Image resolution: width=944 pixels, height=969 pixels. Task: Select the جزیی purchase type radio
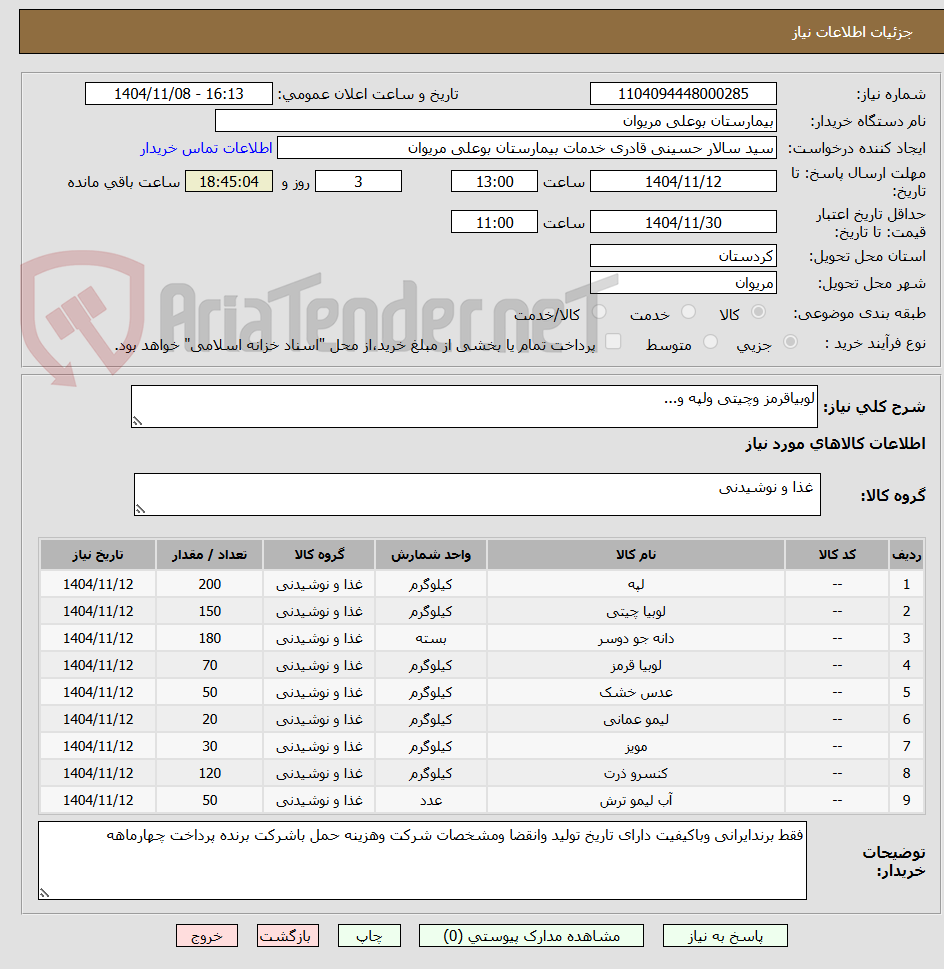click(x=790, y=342)
